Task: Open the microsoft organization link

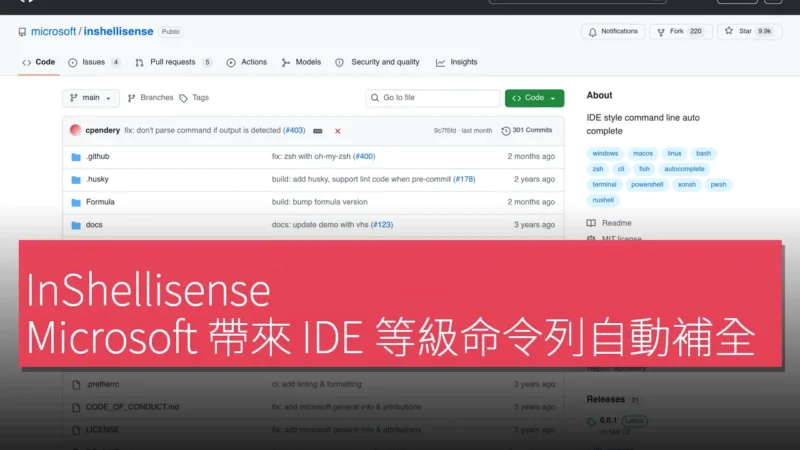Action: click(53, 32)
